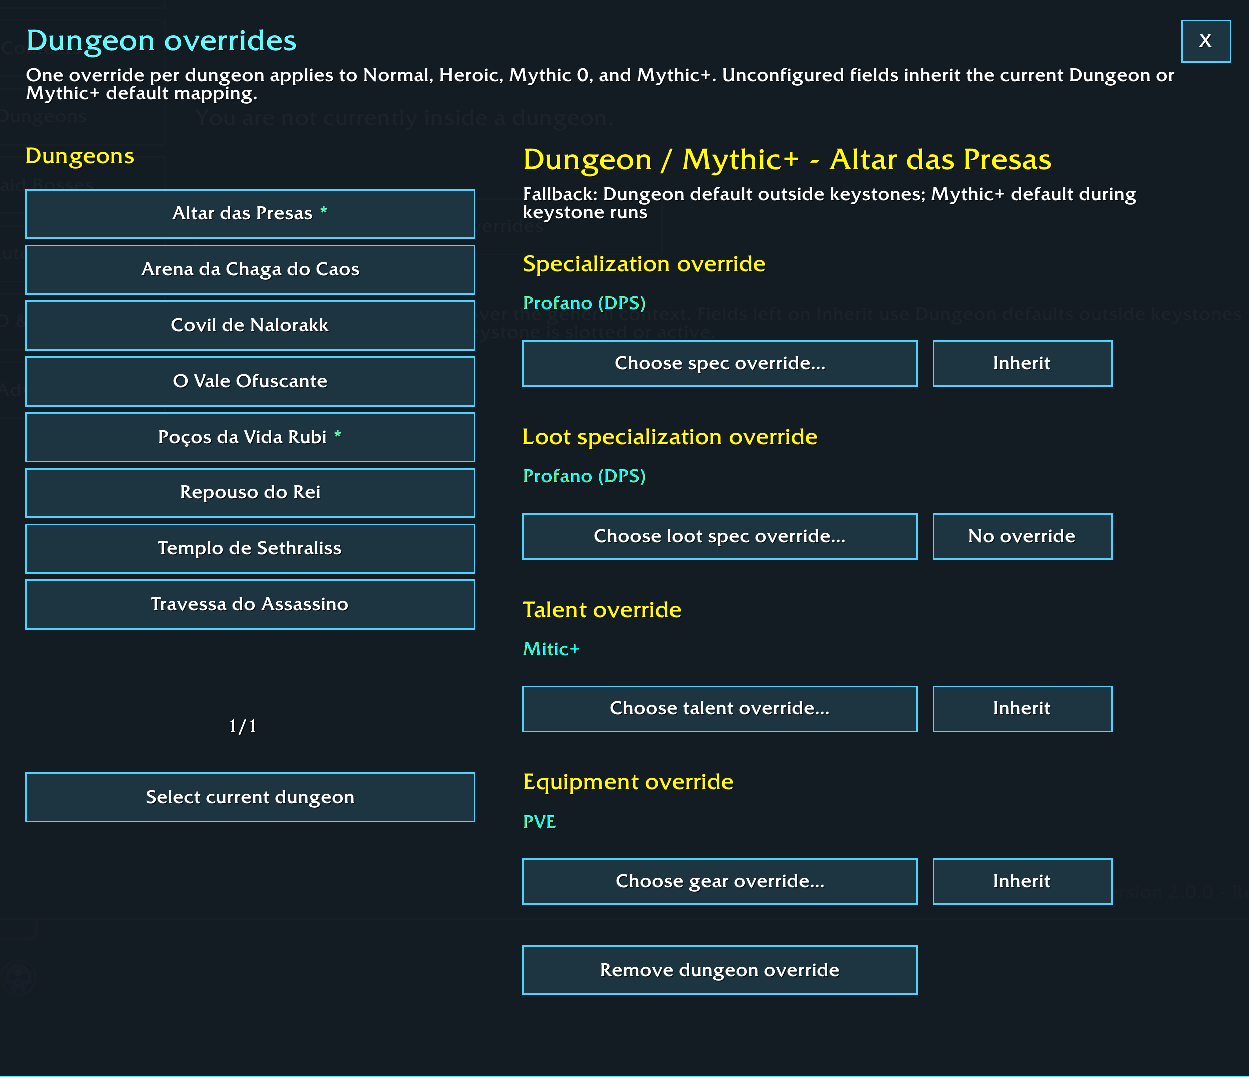Select Templo de Sethraliss dungeon
The height and width of the screenshot is (1077, 1249).
[250, 549]
